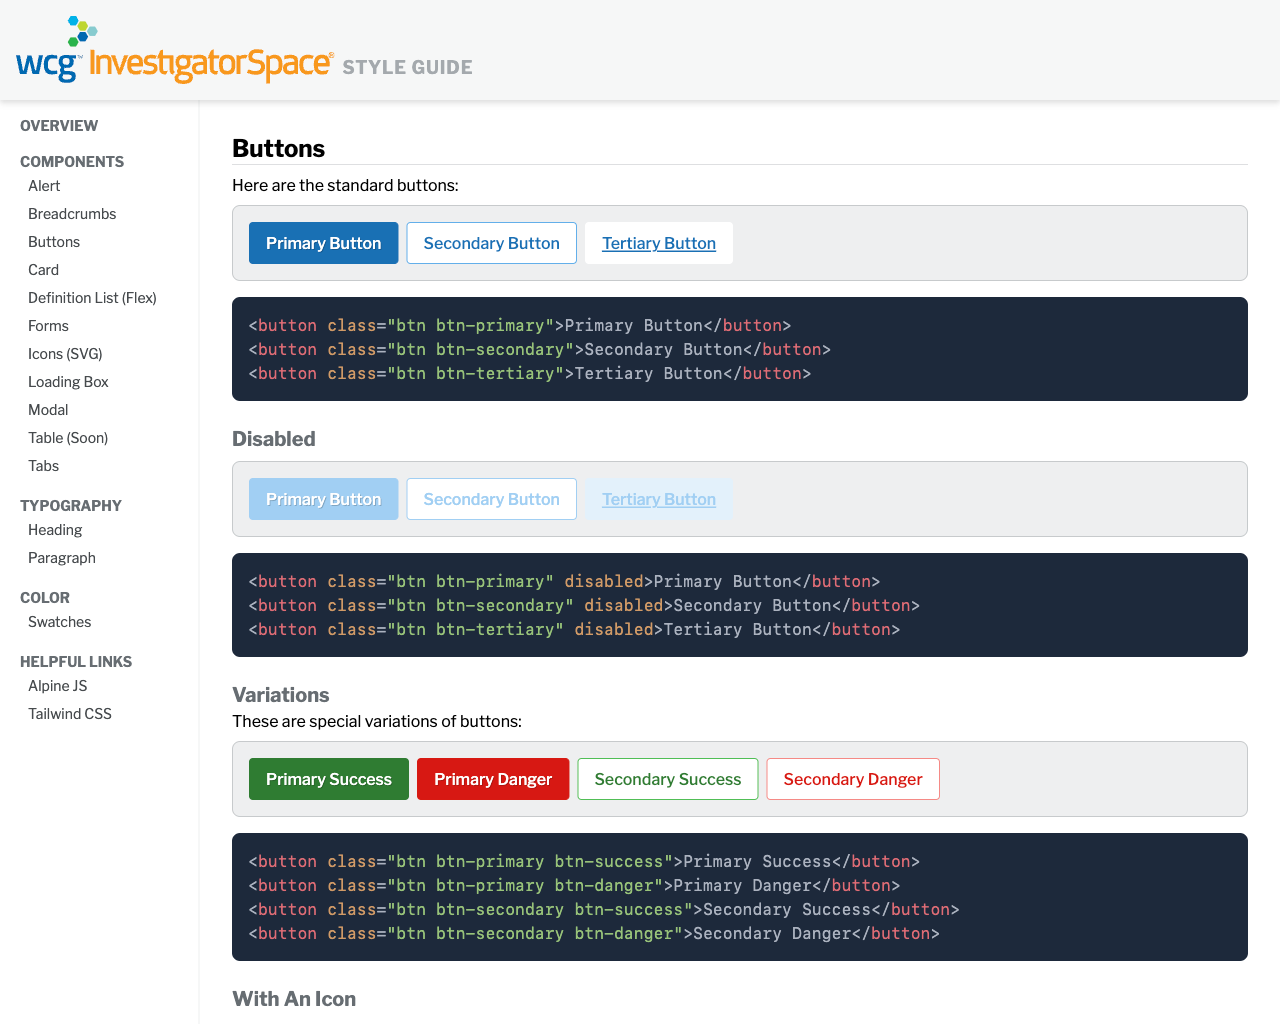
Task: Open the Modal component page
Action: point(48,409)
